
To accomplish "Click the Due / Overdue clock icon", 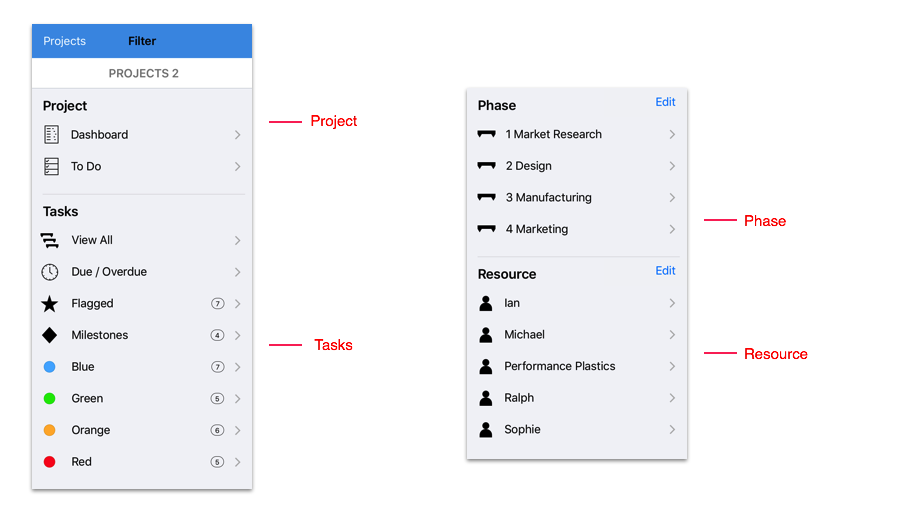I will (x=50, y=272).
